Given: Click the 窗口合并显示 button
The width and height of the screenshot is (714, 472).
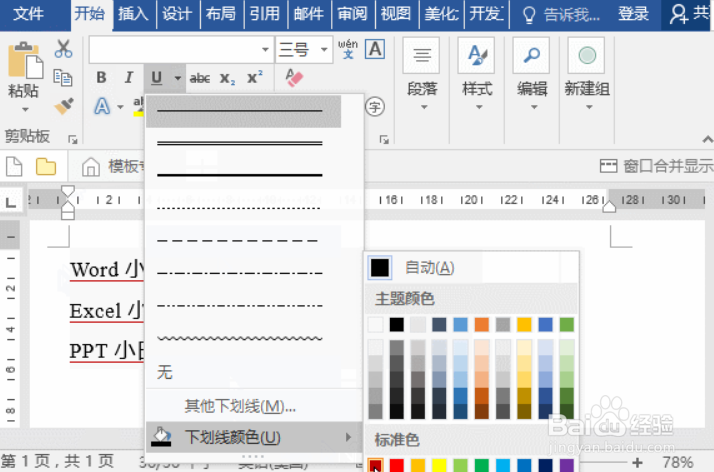Looking at the screenshot, I should pos(656,166).
